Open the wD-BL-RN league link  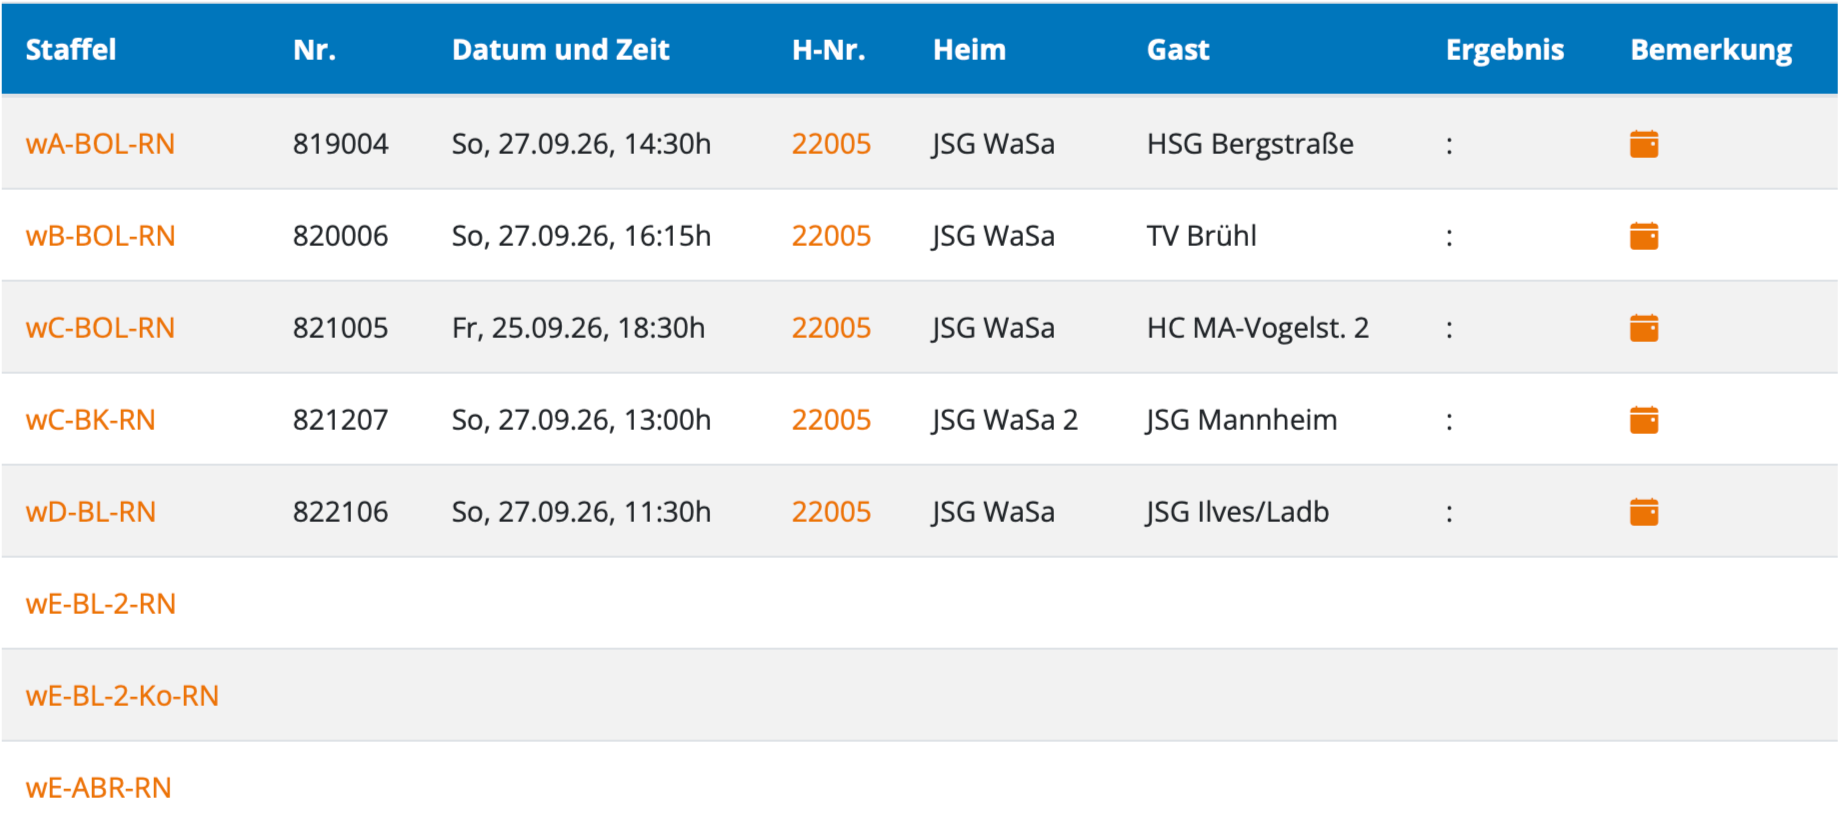point(91,512)
